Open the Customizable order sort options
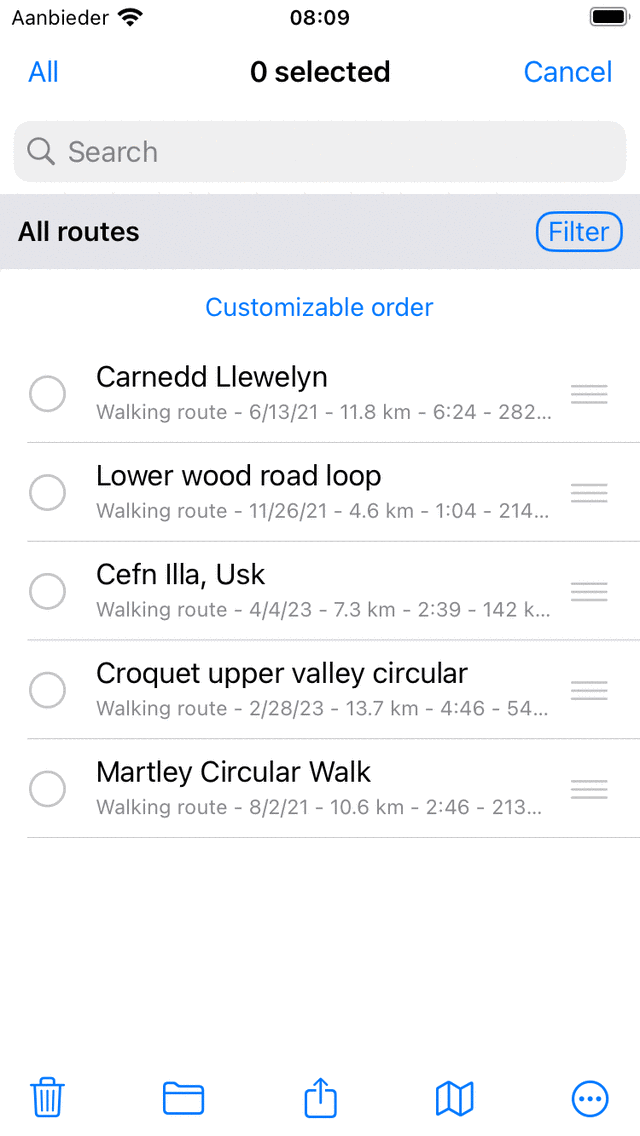640x1136 pixels. coord(319,307)
